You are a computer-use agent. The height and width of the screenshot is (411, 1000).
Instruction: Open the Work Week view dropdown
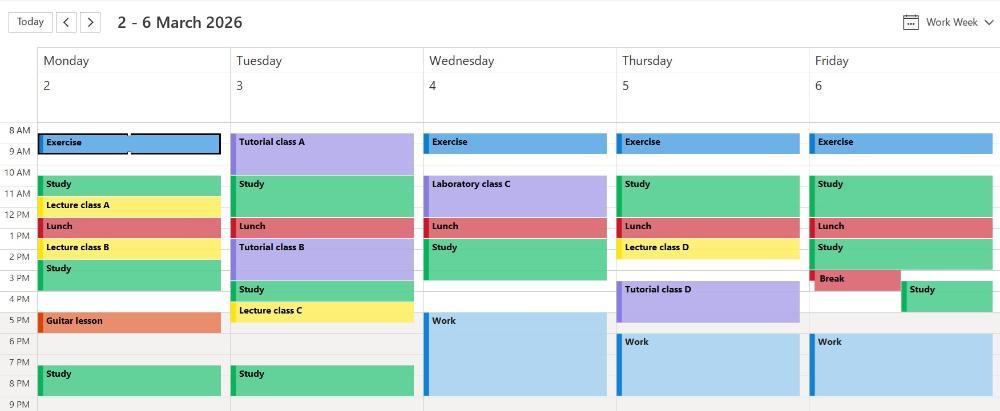(x=960, y=22)
